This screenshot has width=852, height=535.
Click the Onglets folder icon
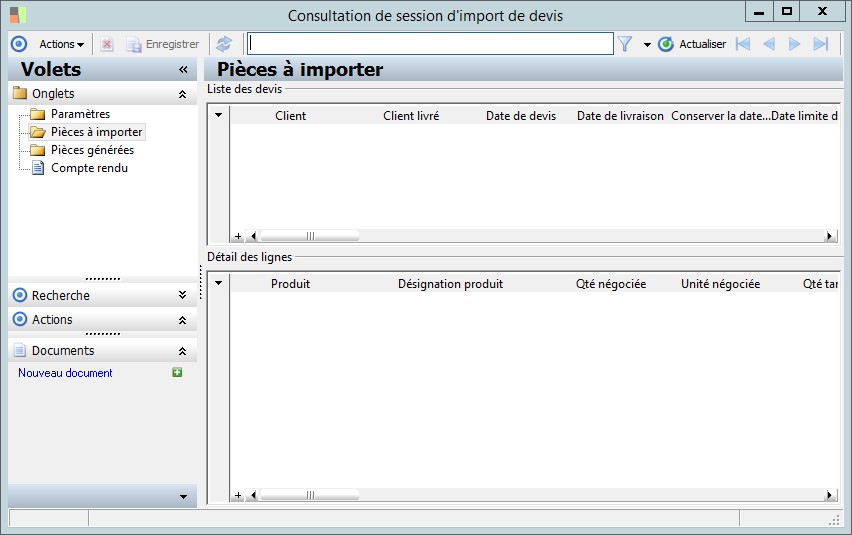point(20,93)
